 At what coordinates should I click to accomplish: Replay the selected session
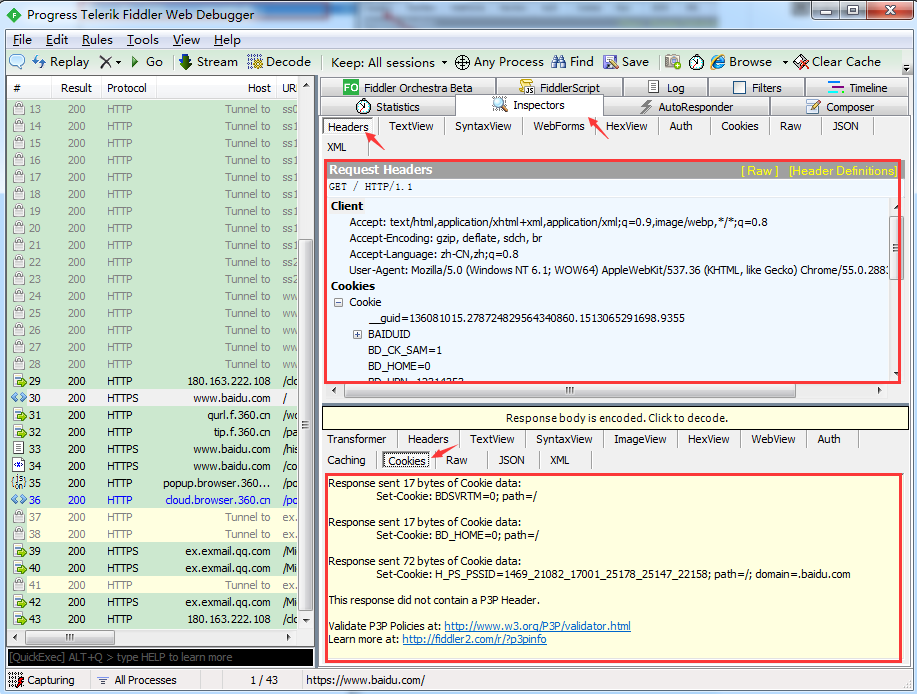click(x=61, y=62)
